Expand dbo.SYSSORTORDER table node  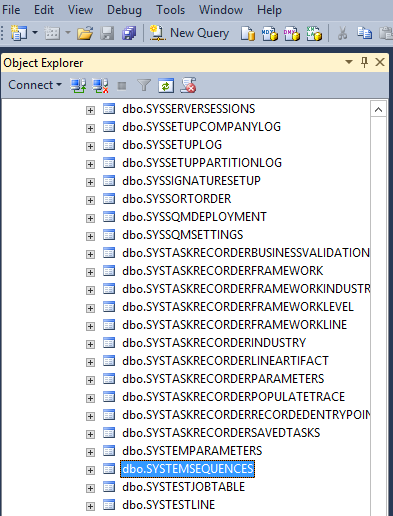click(90, 200)
